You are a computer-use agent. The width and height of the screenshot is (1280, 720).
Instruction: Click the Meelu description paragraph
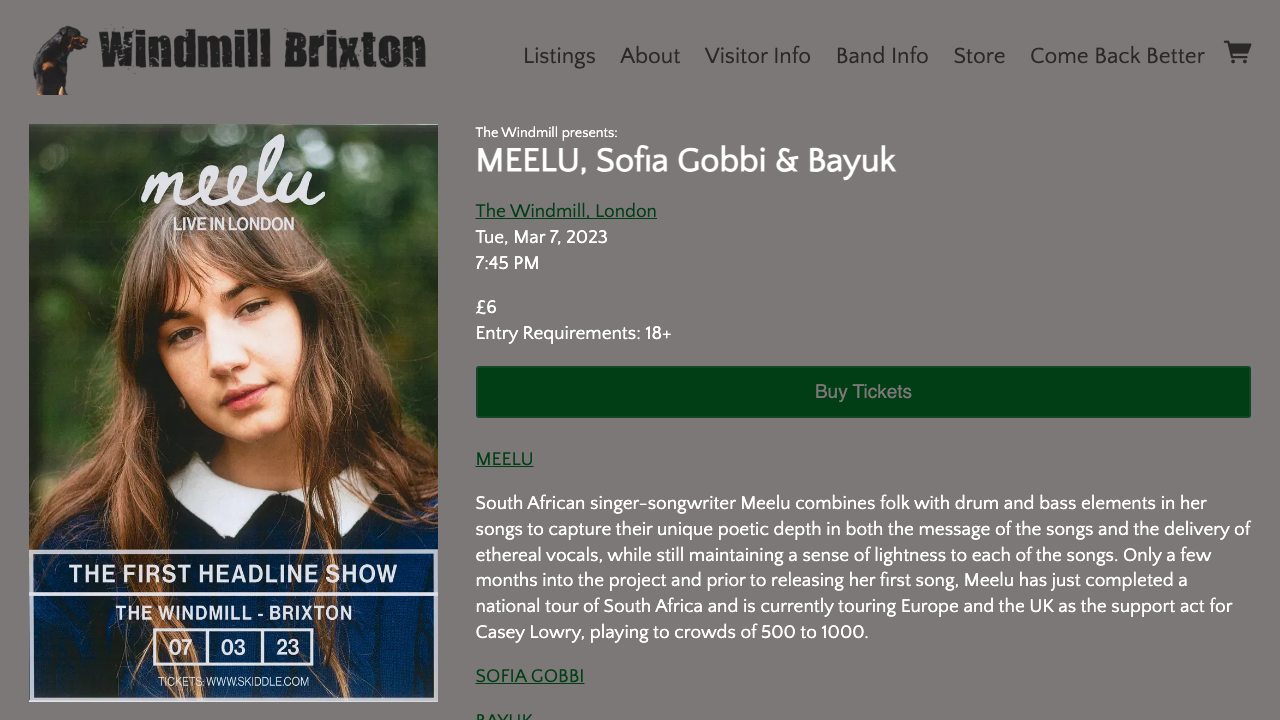click(862, 567)
